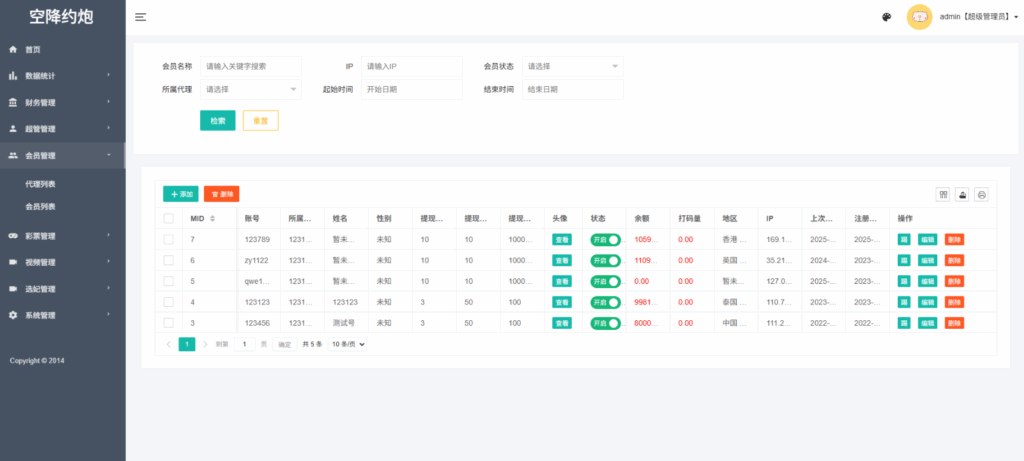Screen dimensions: 1024x461
Task: Tick the checkbox for row MID 4
Action: 168,302
